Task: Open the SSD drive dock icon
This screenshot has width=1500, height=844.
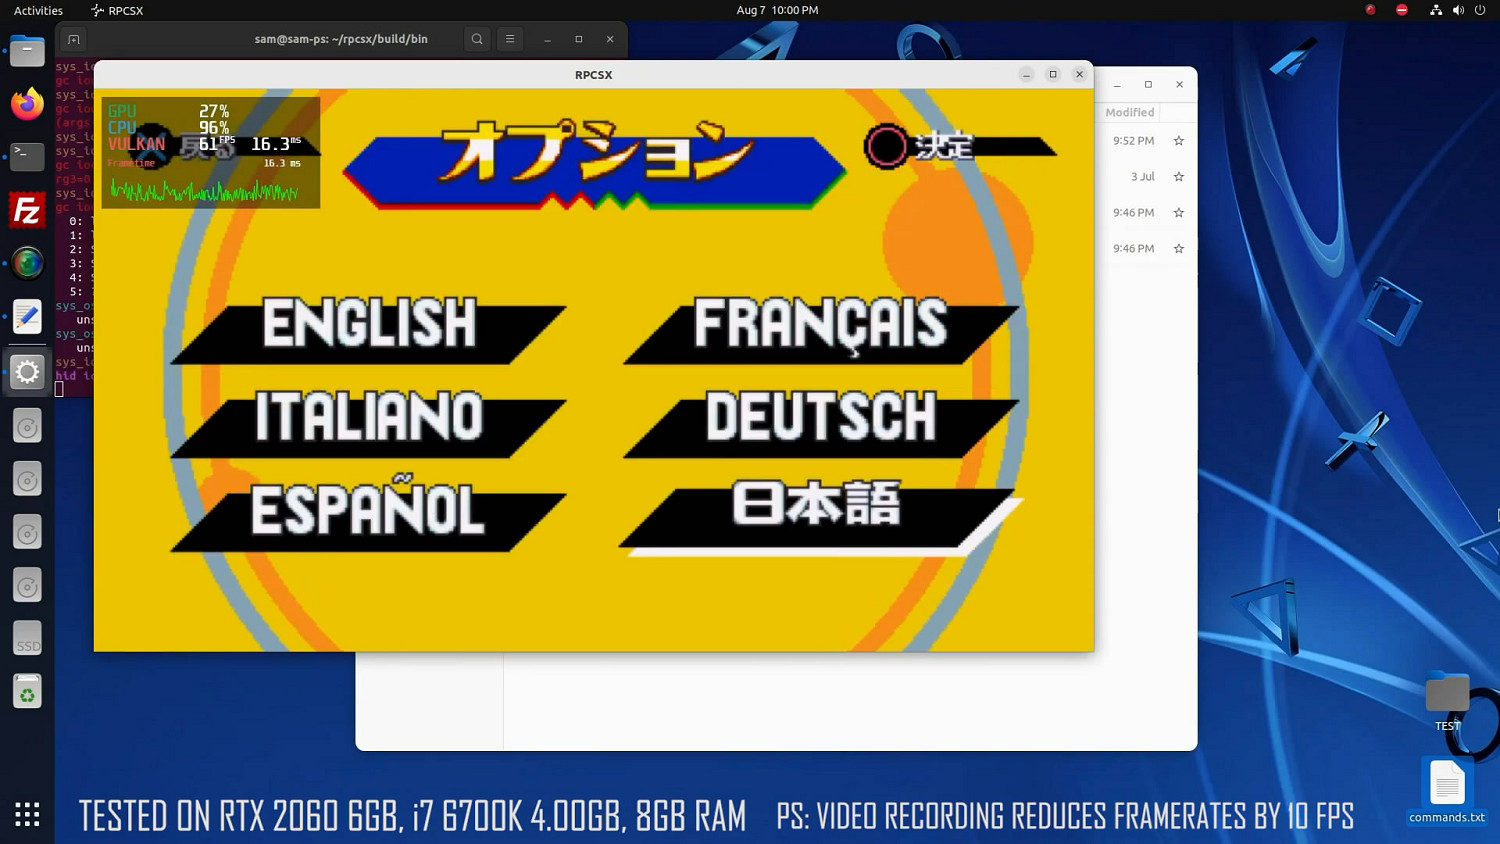Action: [x=27, y=639]
